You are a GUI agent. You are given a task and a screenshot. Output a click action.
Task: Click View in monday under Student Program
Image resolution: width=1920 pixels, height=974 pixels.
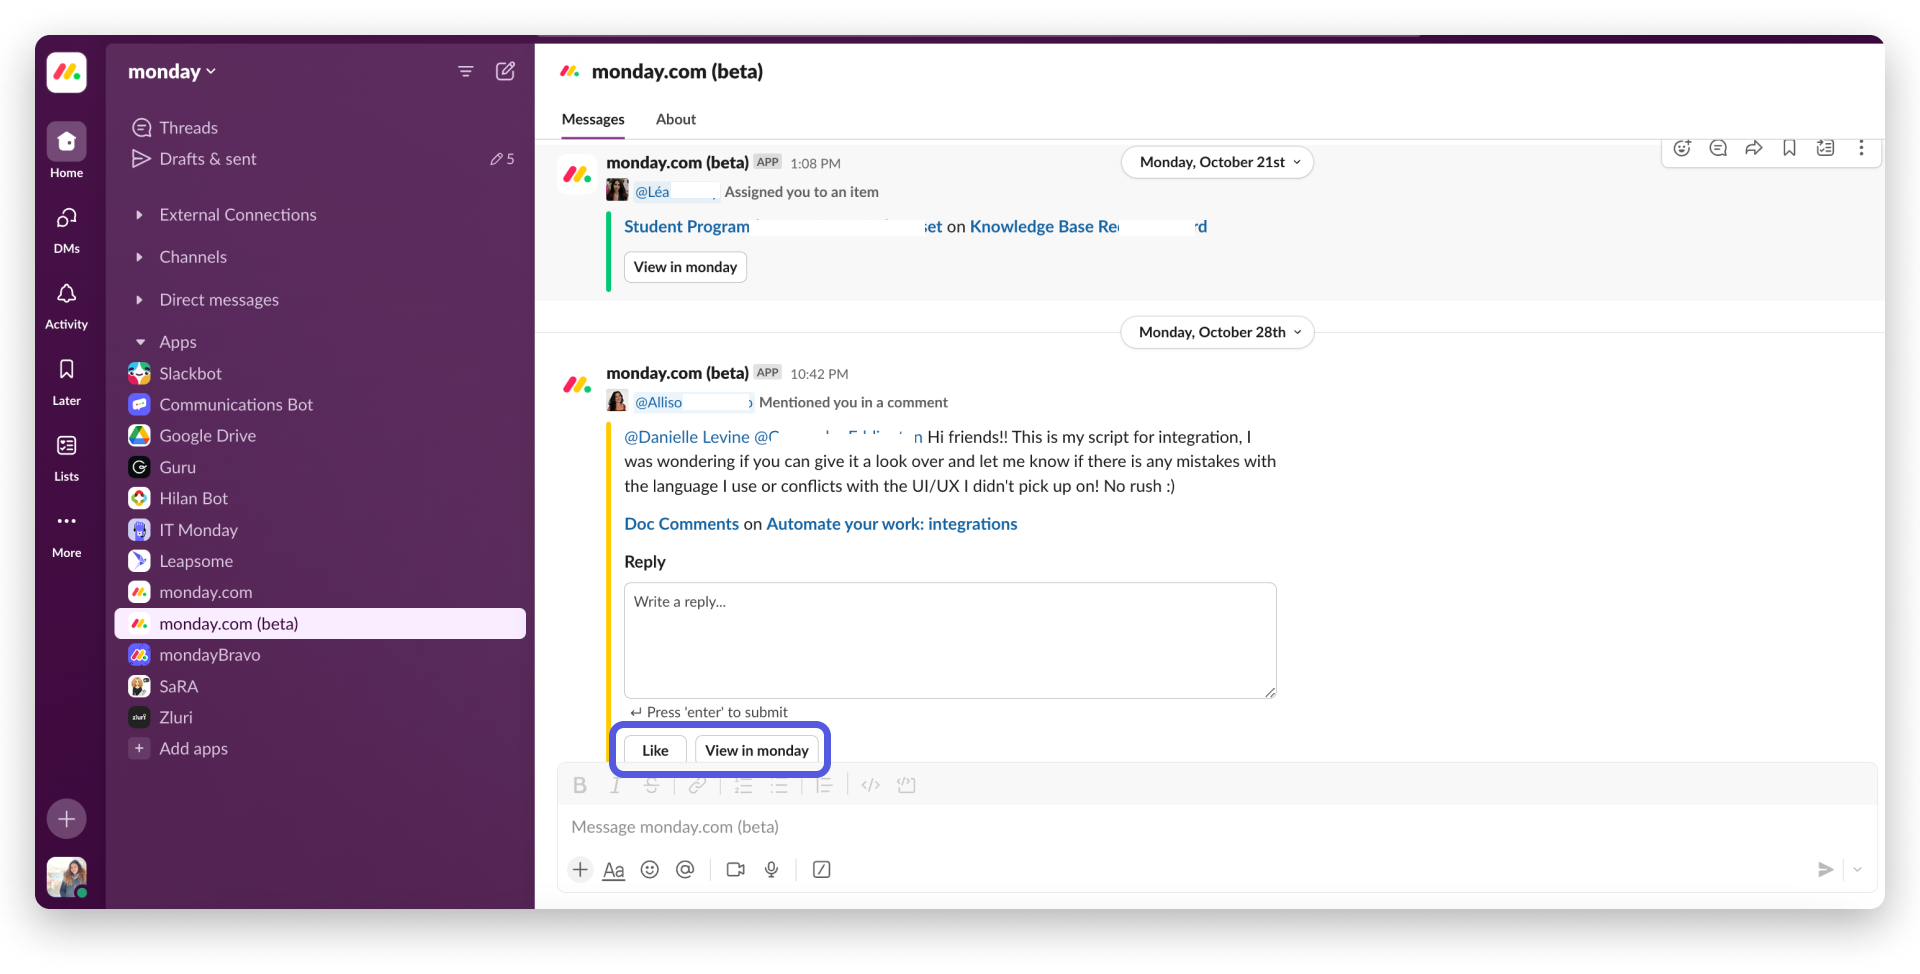click(685, 267)
